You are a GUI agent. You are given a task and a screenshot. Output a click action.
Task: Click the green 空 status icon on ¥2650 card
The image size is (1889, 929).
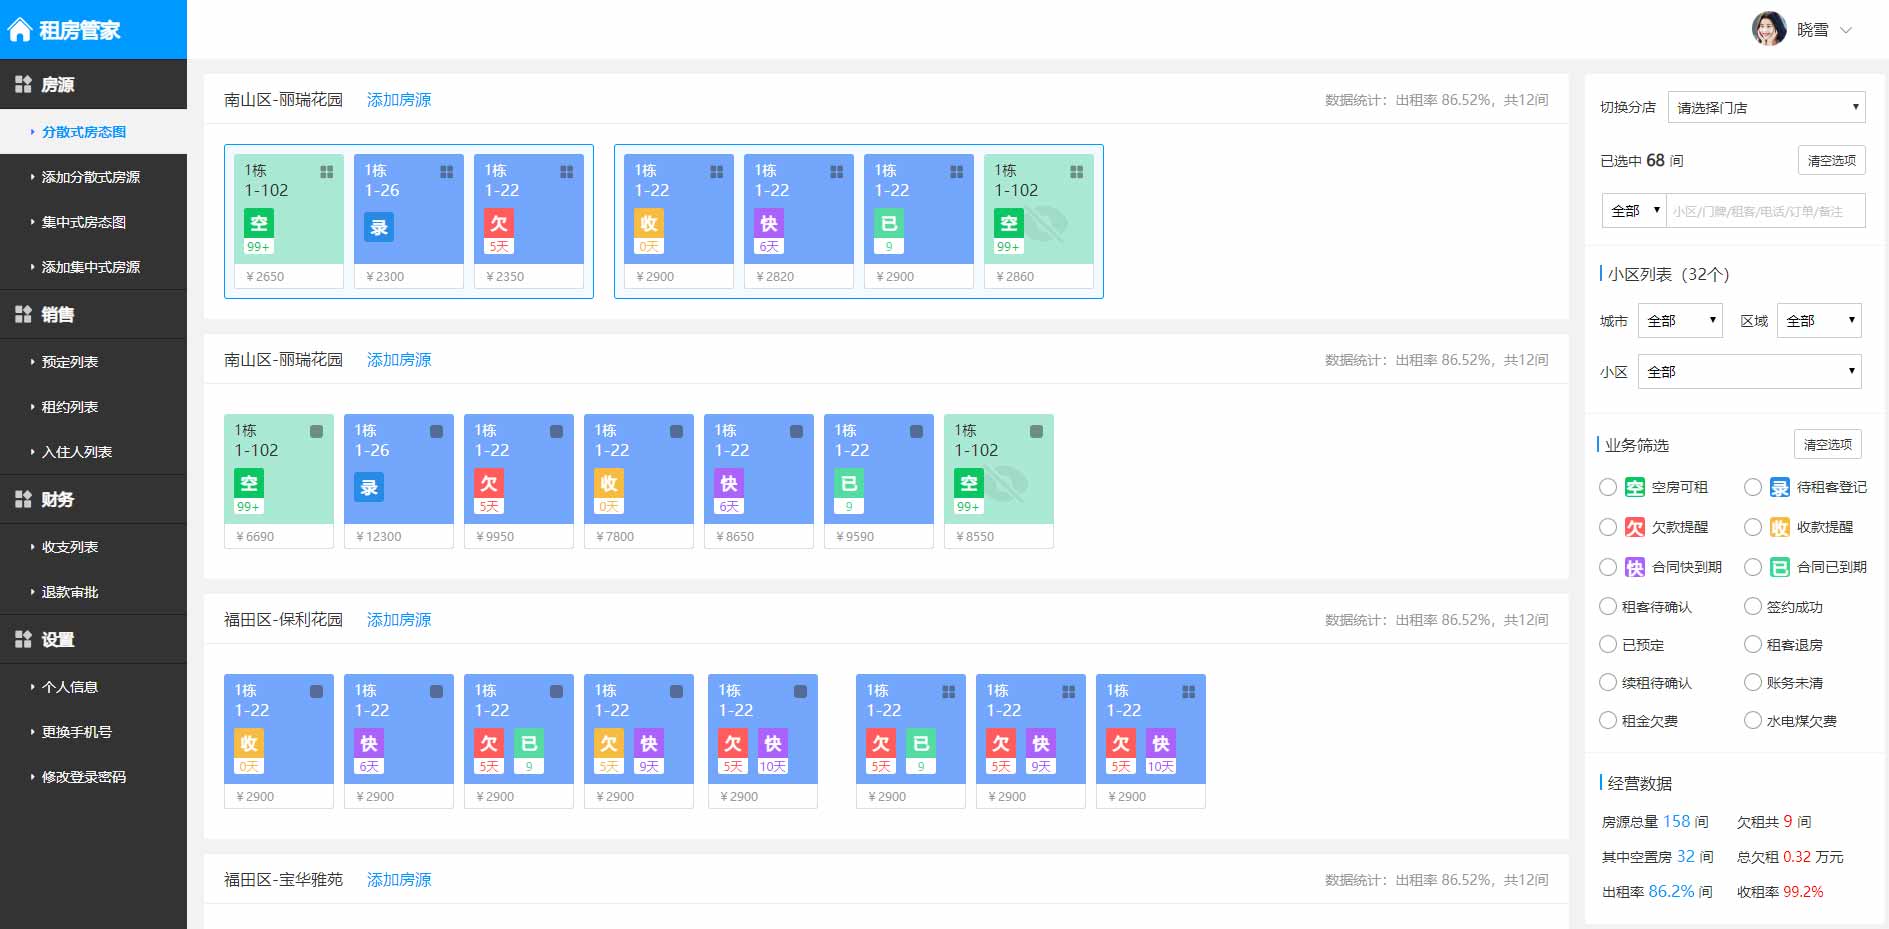[x=259, y=223]
